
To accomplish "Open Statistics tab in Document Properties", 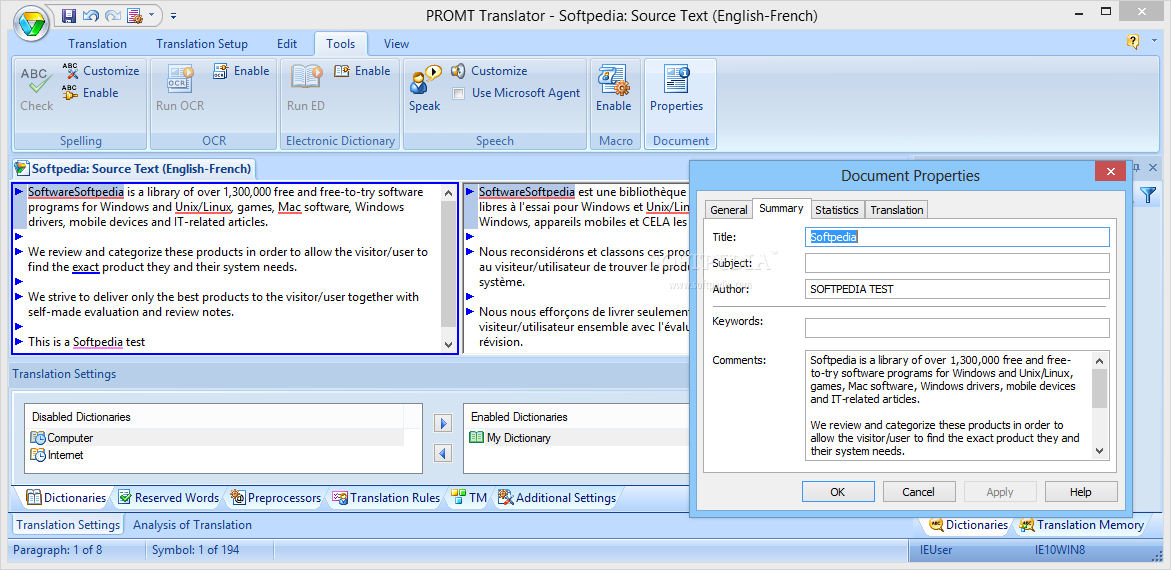I will pyautogui.click(x=837, y=210).
